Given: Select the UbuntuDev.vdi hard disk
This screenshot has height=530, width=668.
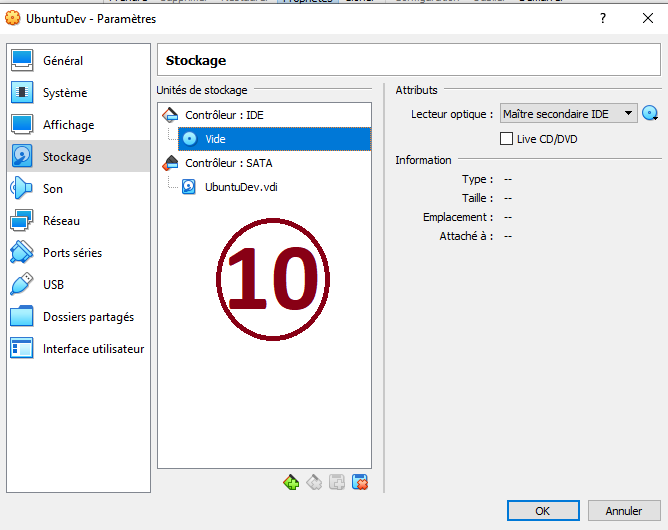Looking at the screenshot, I should pos(240,187).
